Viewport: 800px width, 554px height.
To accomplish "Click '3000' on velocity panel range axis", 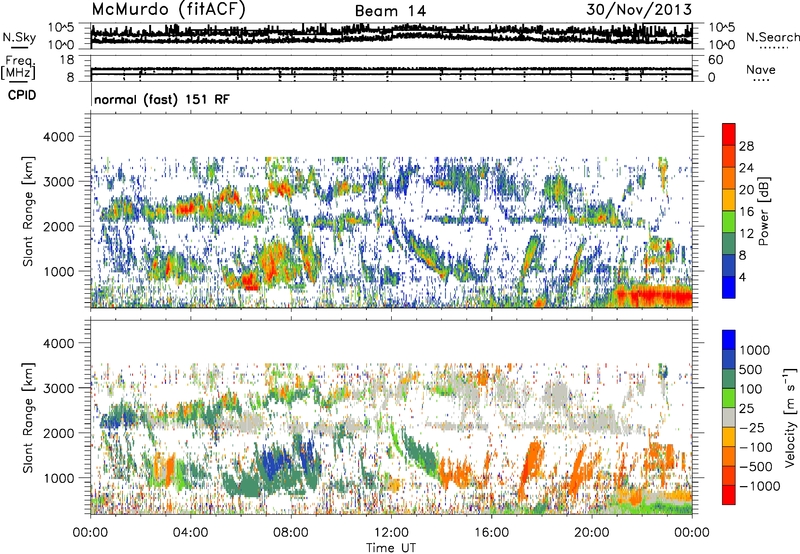I will (x=58, y=388).
